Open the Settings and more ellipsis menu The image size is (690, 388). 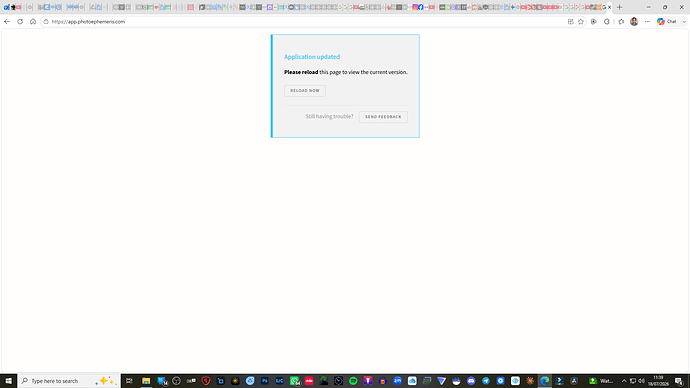pos(647,22)
